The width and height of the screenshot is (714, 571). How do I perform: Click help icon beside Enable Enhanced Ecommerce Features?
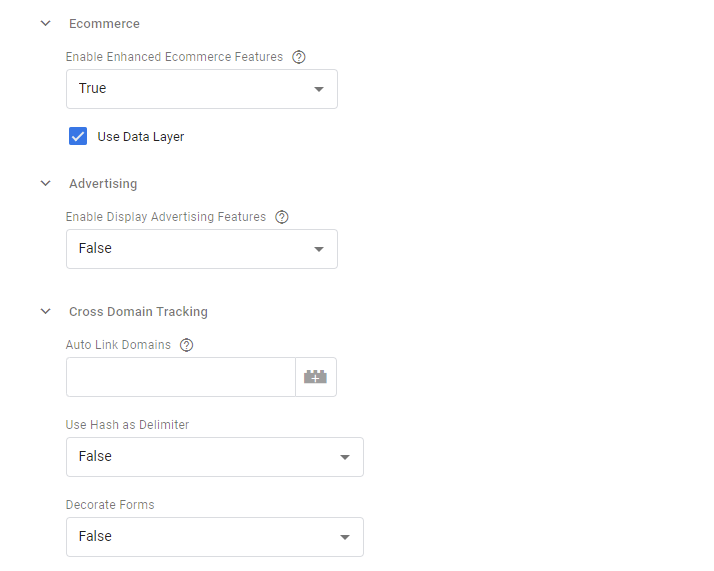(x=298, y=57)
